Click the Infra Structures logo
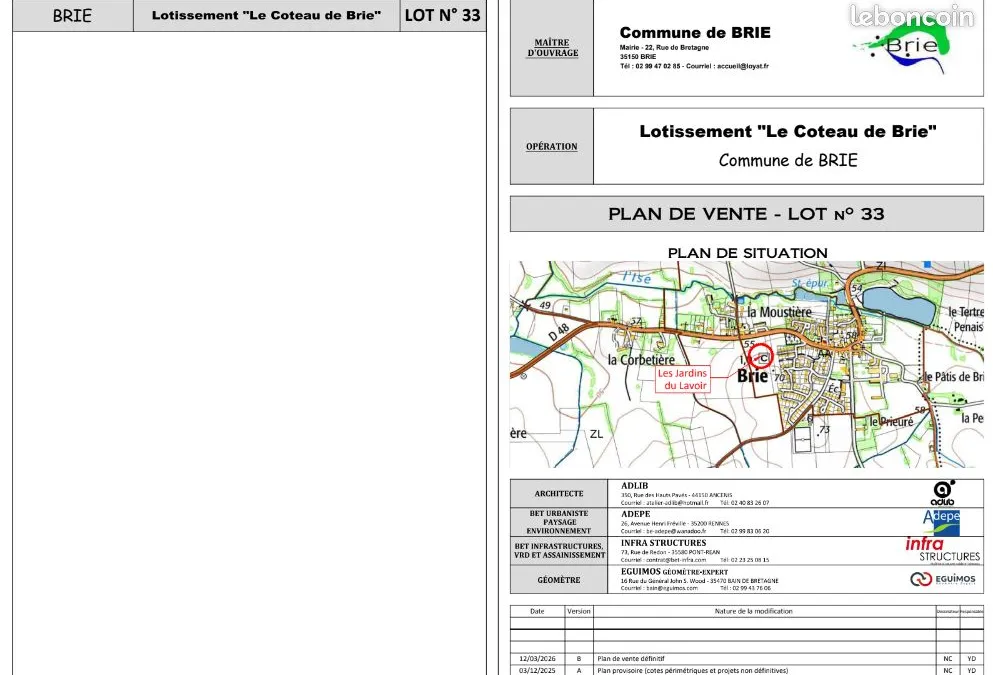This screenshot has width=993, height=675. click(942, 550)
